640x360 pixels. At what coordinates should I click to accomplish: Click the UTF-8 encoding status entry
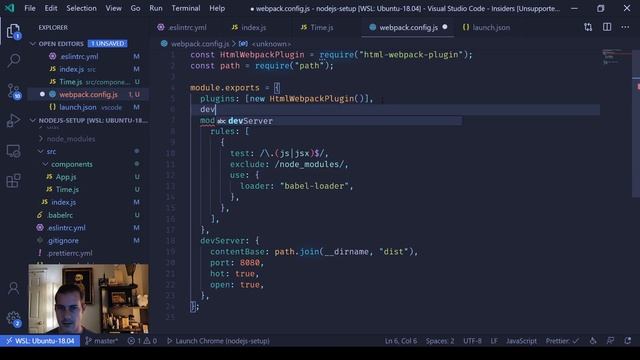coord(472,341)
